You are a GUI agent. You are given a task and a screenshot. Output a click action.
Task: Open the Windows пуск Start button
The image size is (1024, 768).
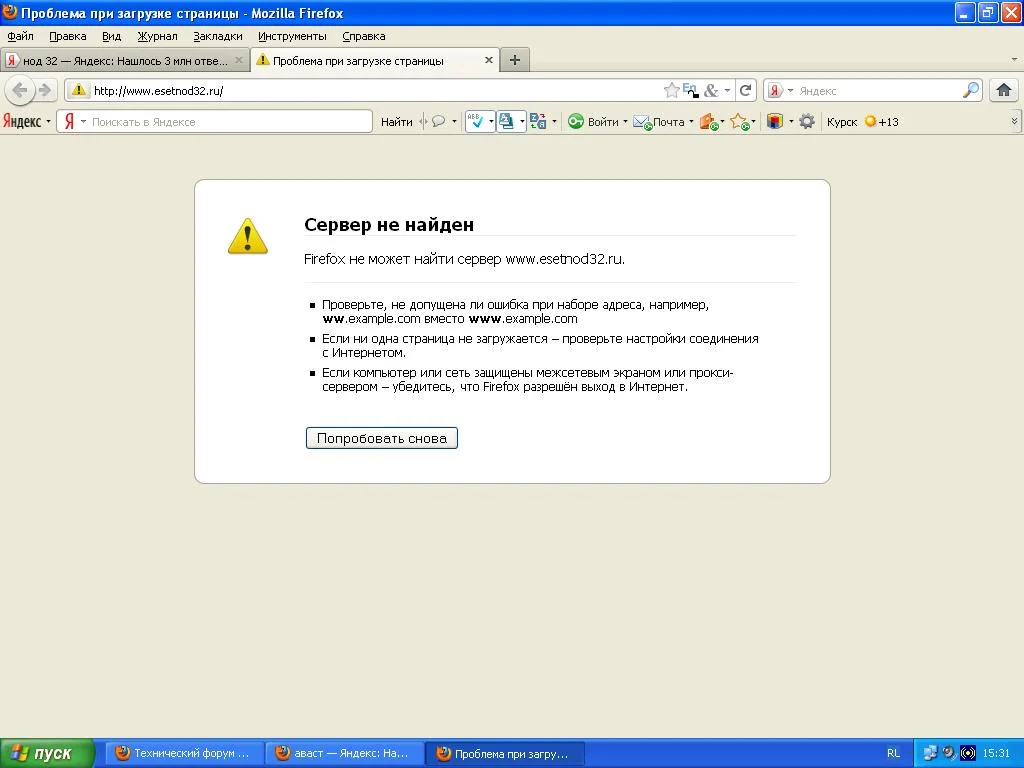47,753
